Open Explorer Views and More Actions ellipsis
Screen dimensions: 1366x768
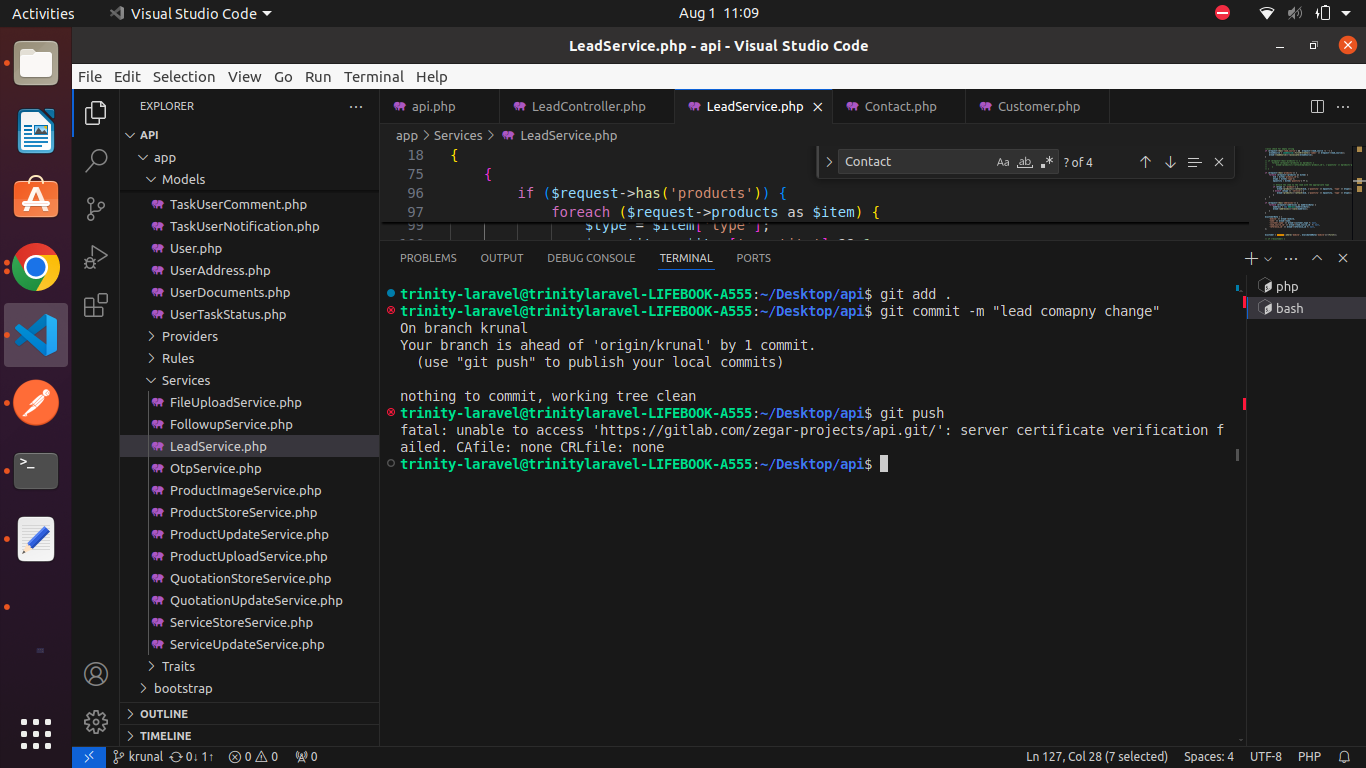click(356, 106)
